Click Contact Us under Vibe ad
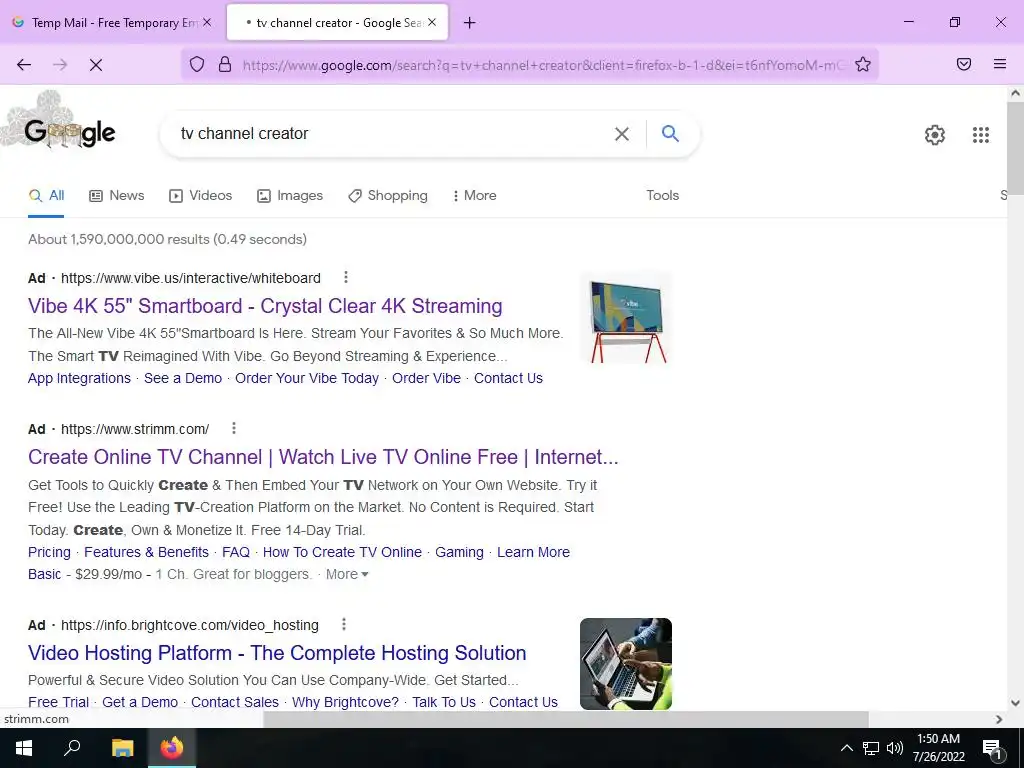The height and width of the screenshot is (768, 1024). click(508, 378)
